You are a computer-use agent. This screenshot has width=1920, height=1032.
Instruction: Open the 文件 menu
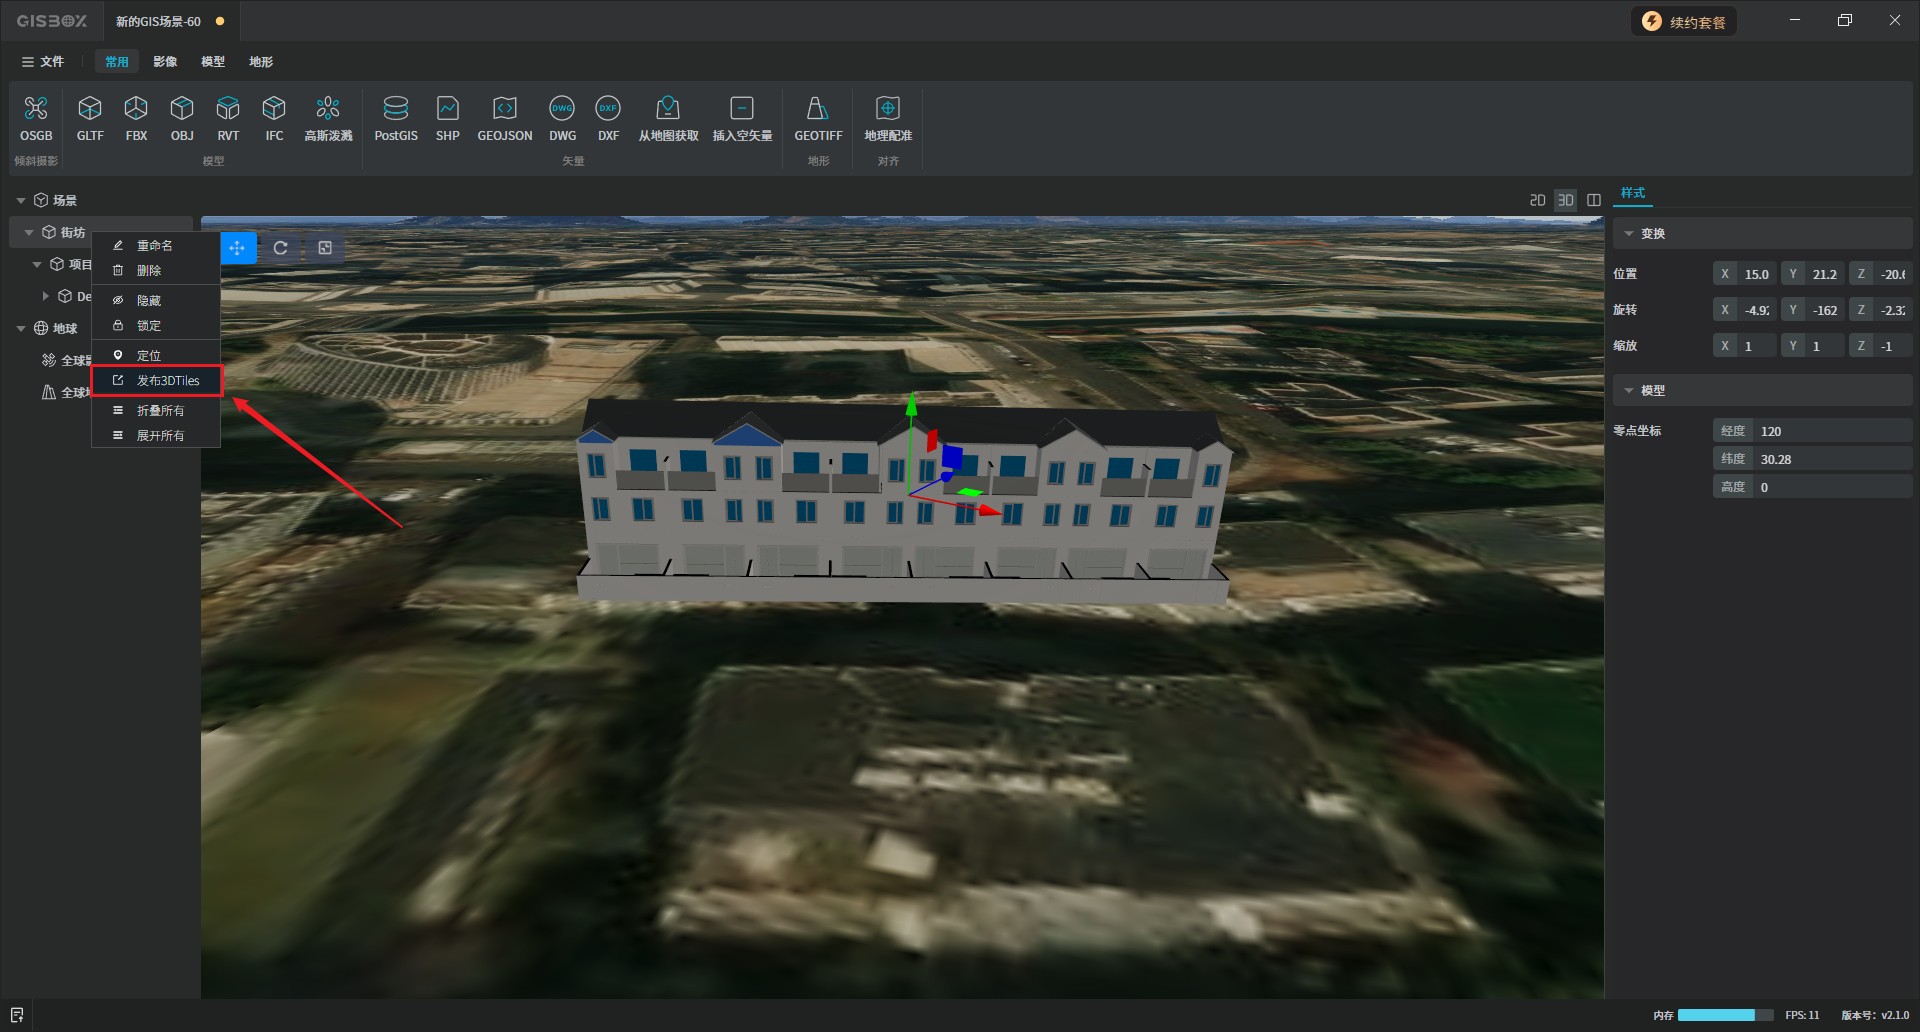pos(43,62)
